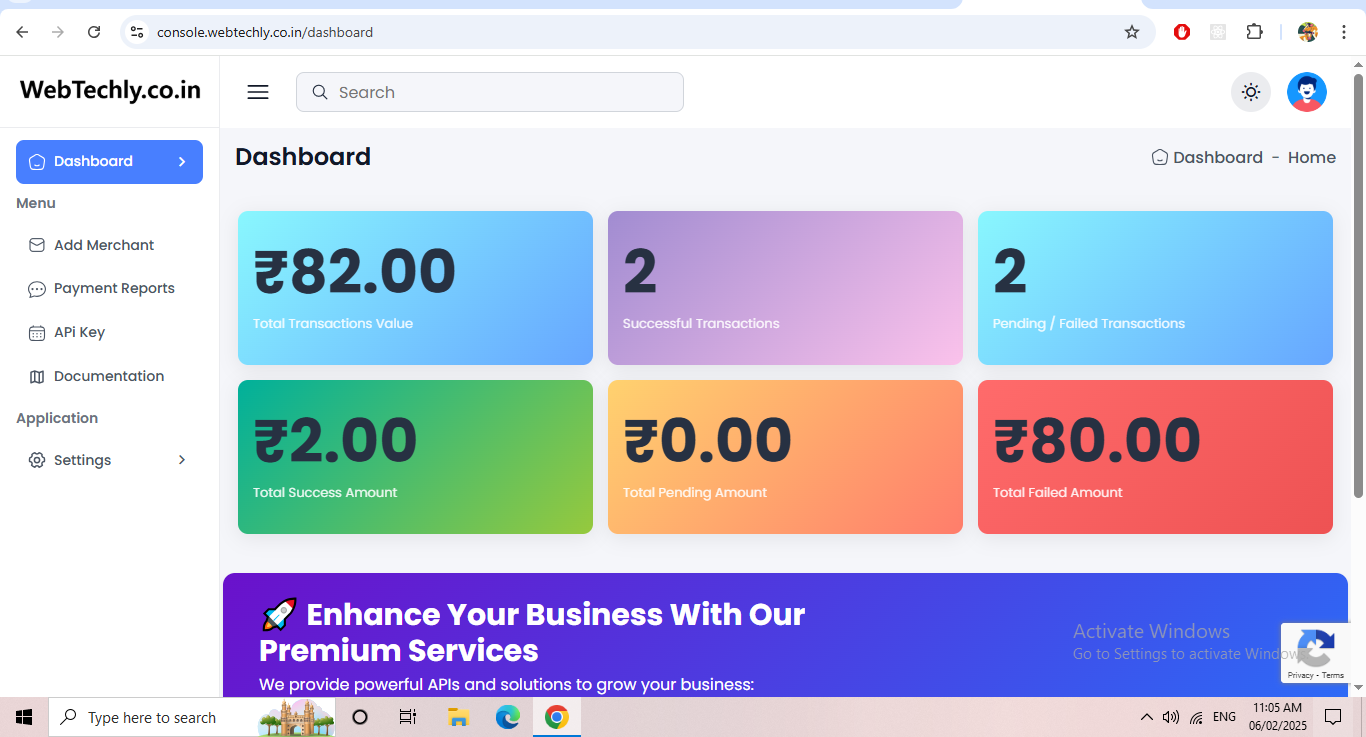The height and width of the screenshot is (737, 1366).
Task: Click Home in the breadcrumb trail
Action: (1311, 157)
